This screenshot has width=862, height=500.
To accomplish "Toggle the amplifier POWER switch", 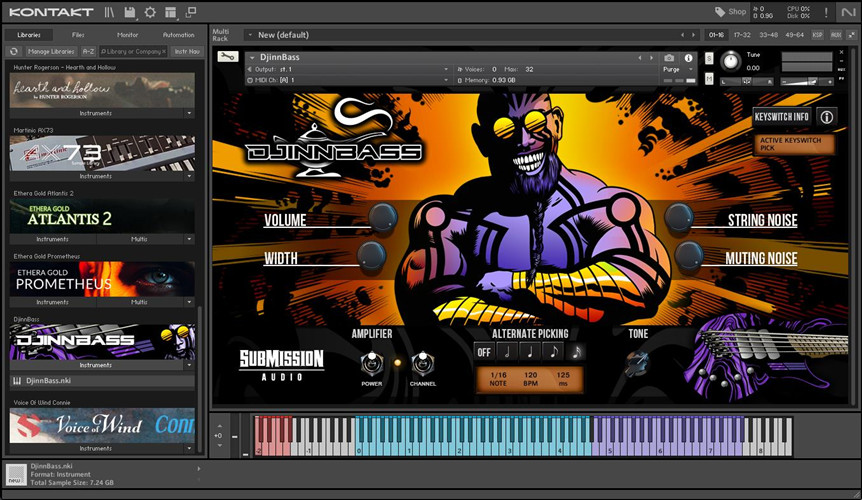I will point(372,364).
